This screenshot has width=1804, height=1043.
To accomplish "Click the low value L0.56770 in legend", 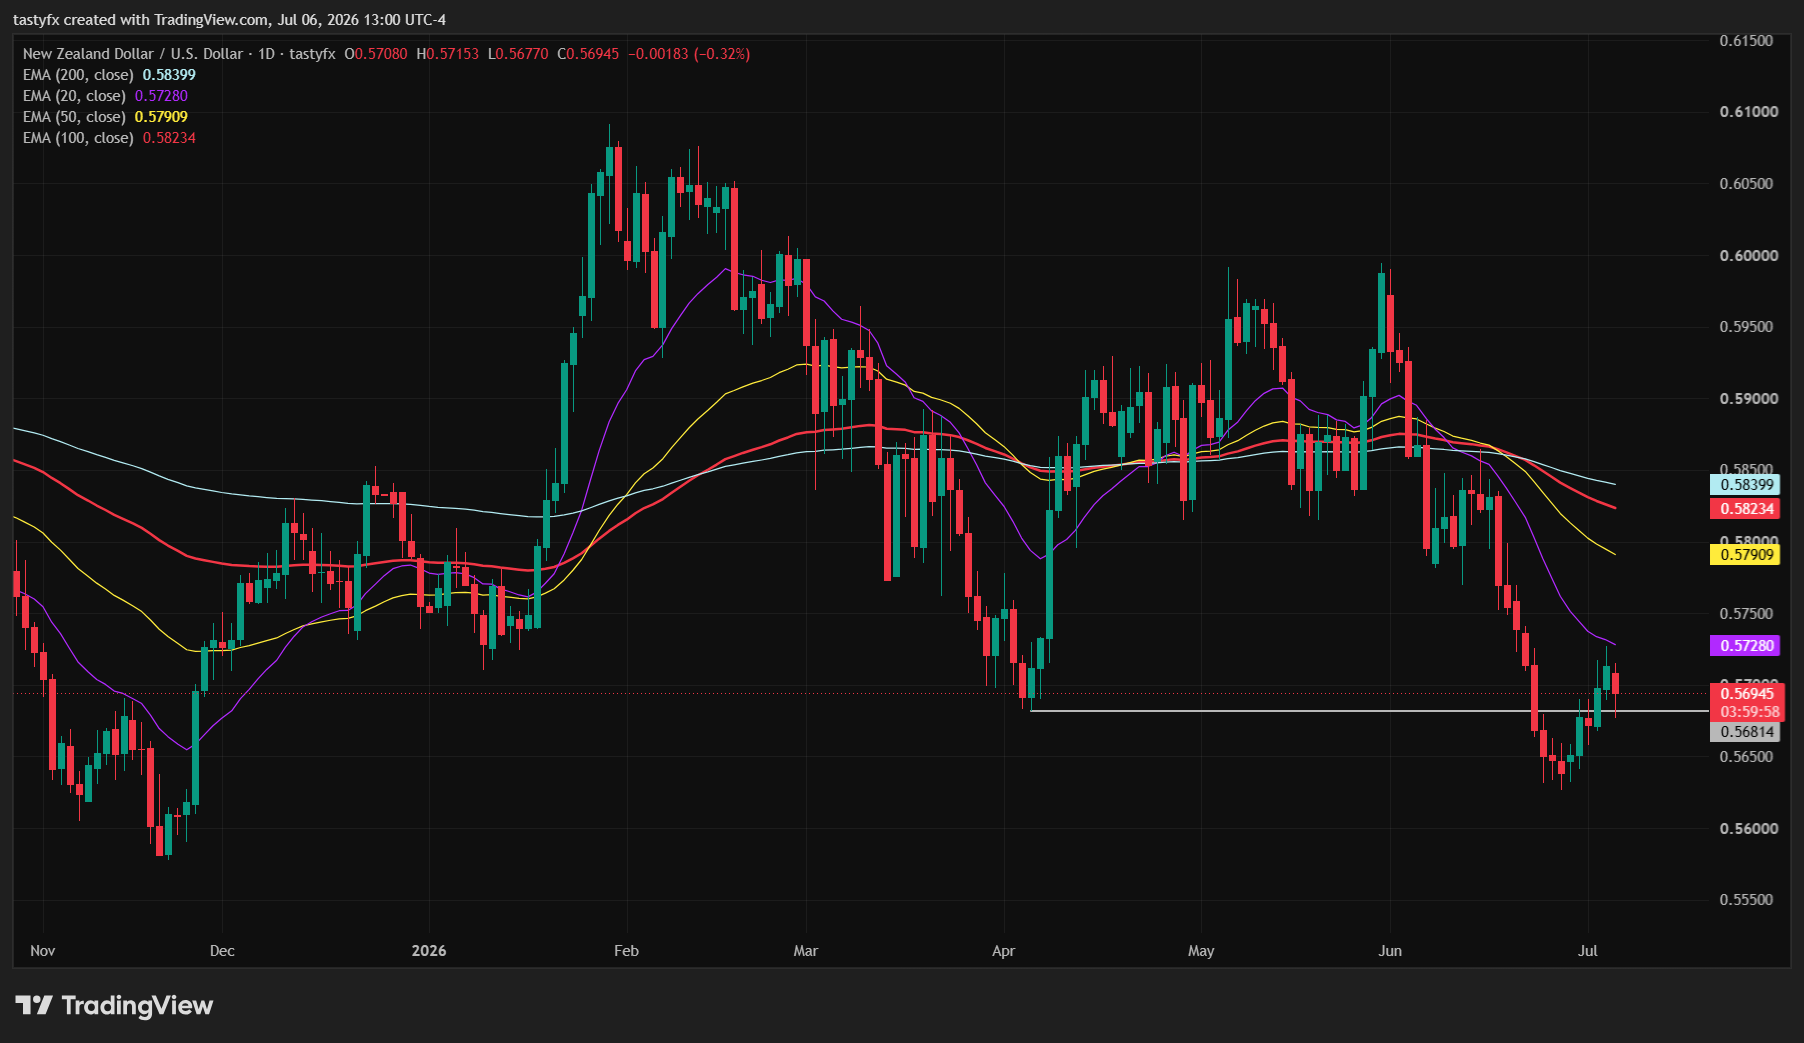I will click(x=518, y=54).
